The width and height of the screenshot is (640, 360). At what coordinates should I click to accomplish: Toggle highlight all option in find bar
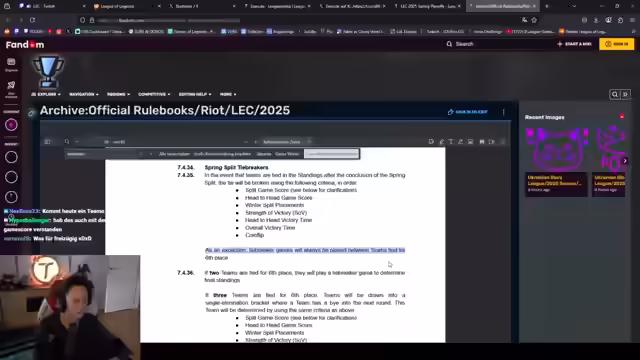[174, 154]
